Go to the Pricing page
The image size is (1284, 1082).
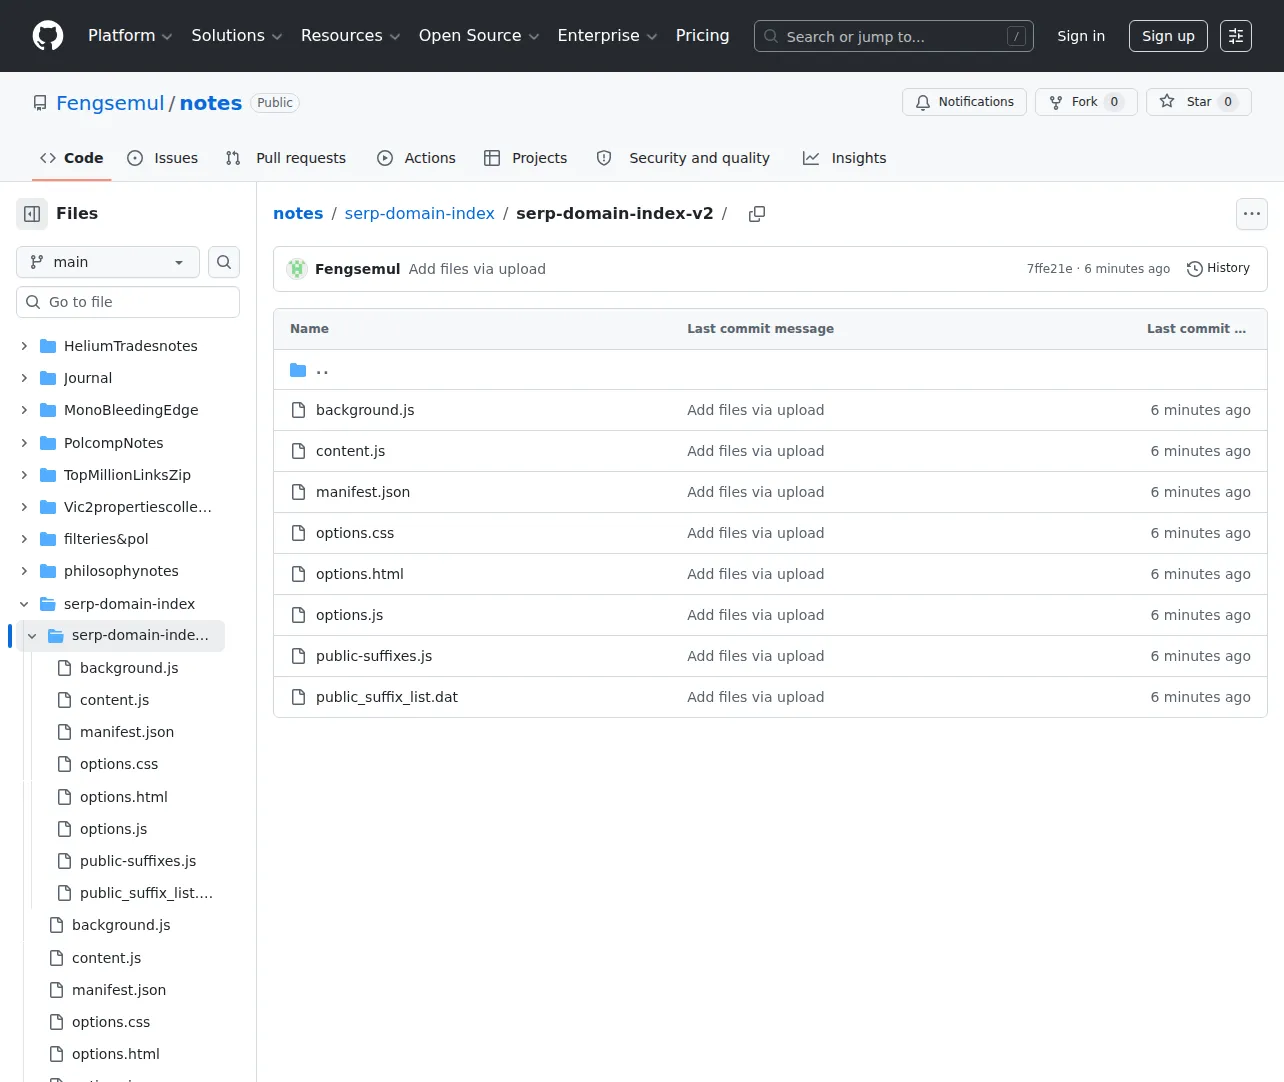click(x=702, y=36)
